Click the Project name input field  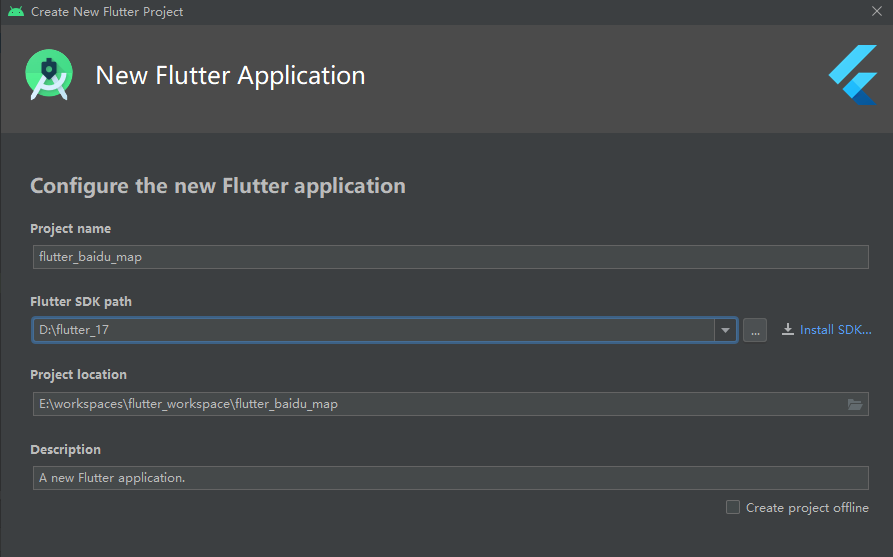click(450, 257)
